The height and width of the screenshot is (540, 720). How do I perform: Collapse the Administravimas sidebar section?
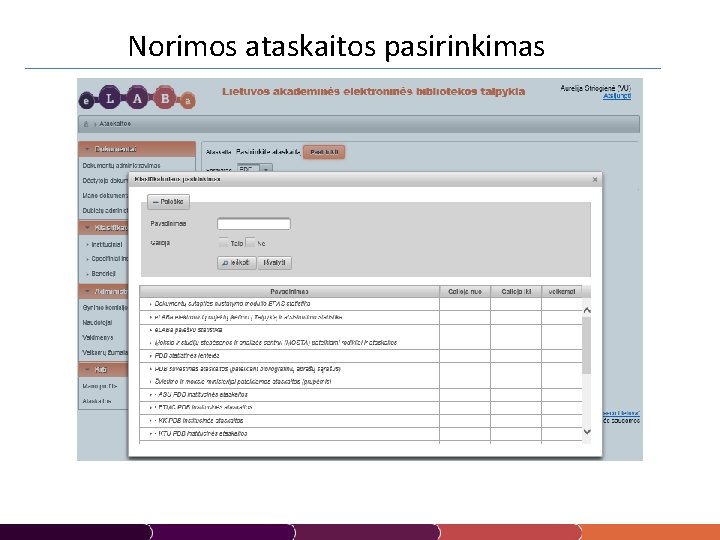(x=104, y=292)
